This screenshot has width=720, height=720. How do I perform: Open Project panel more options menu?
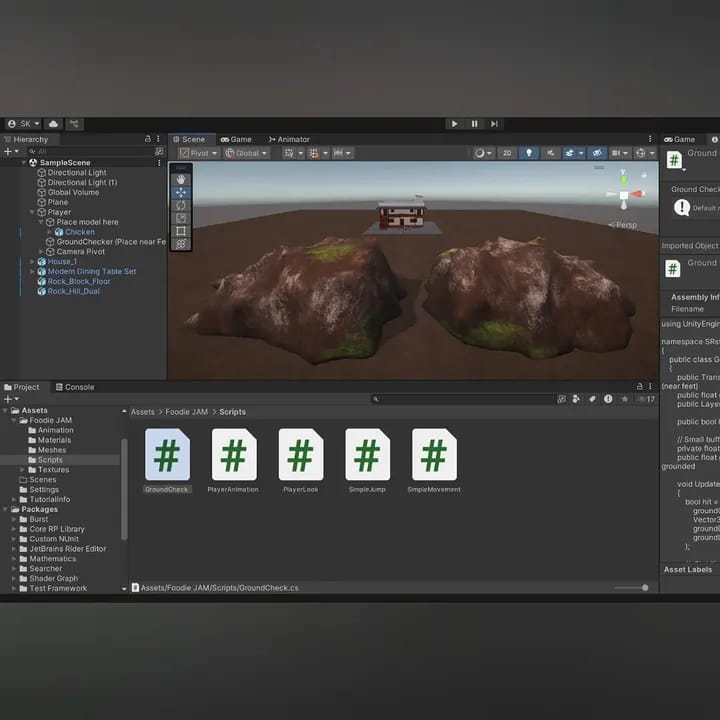650,387
